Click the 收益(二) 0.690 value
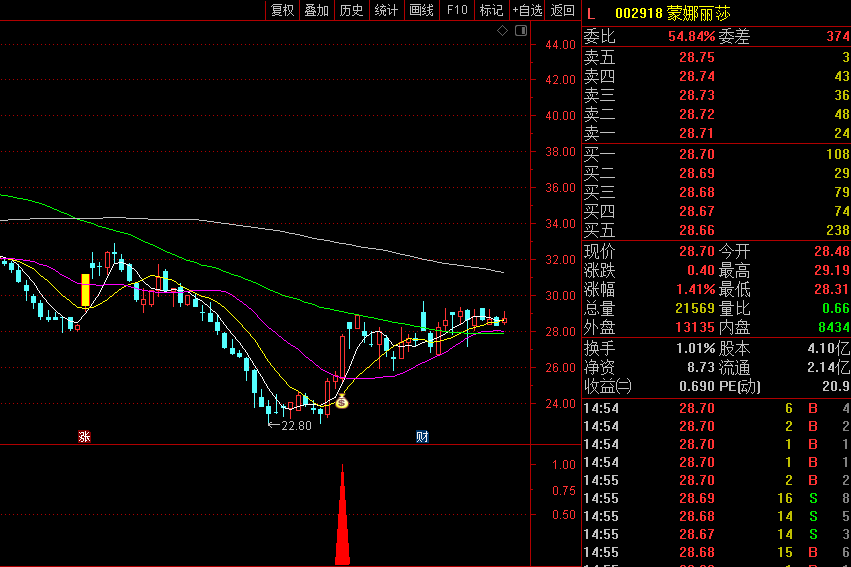Screen dimensions: 851x567 (x=697, y=387)
